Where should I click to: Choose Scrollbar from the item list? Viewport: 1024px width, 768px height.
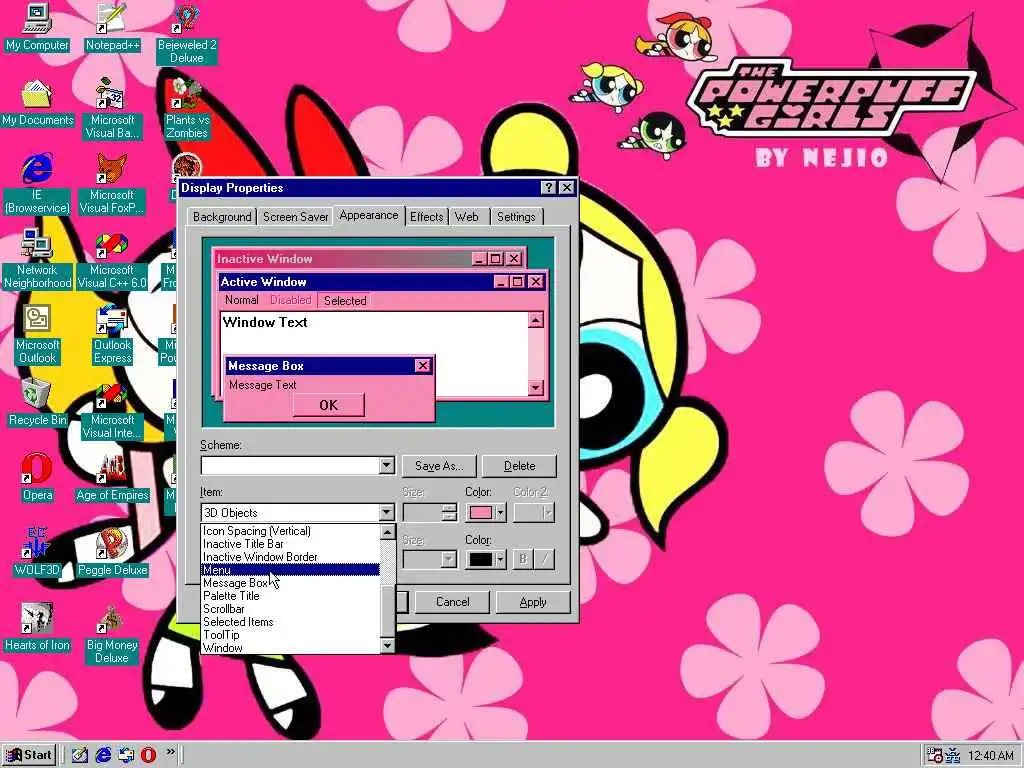pos(290,609)
